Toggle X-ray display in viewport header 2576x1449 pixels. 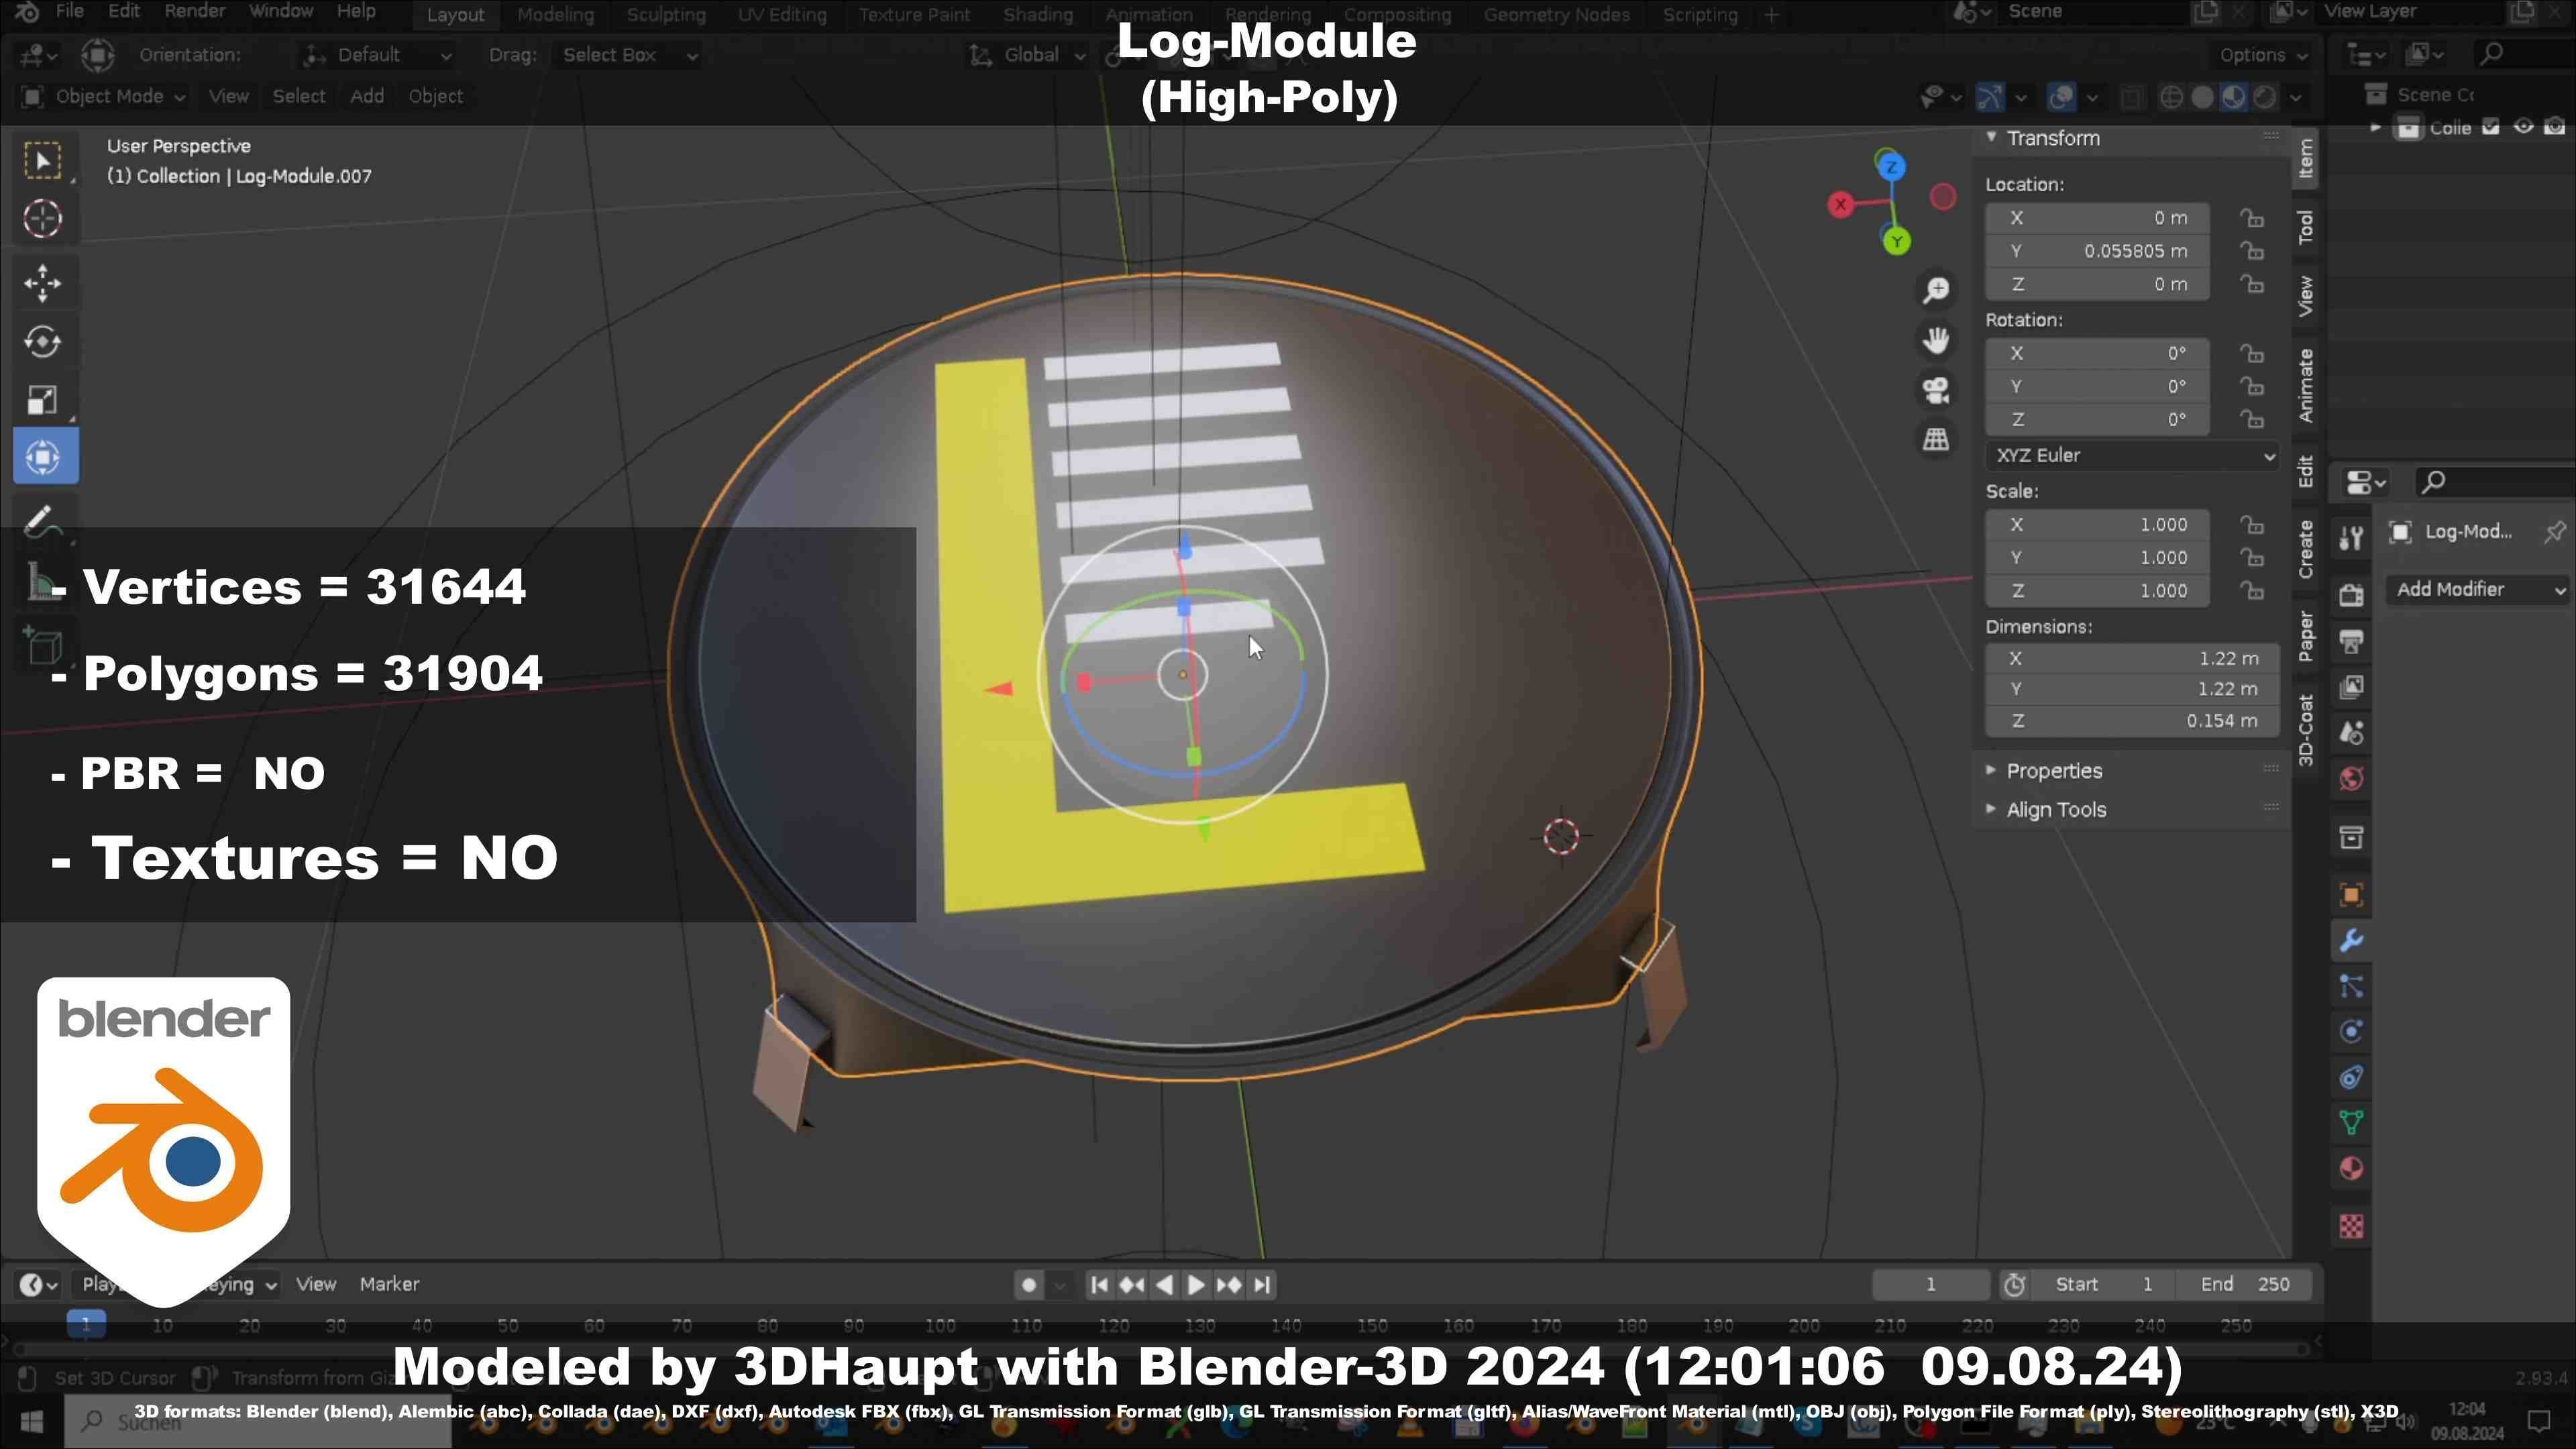pyautogui.click(x=2131, y=97)
